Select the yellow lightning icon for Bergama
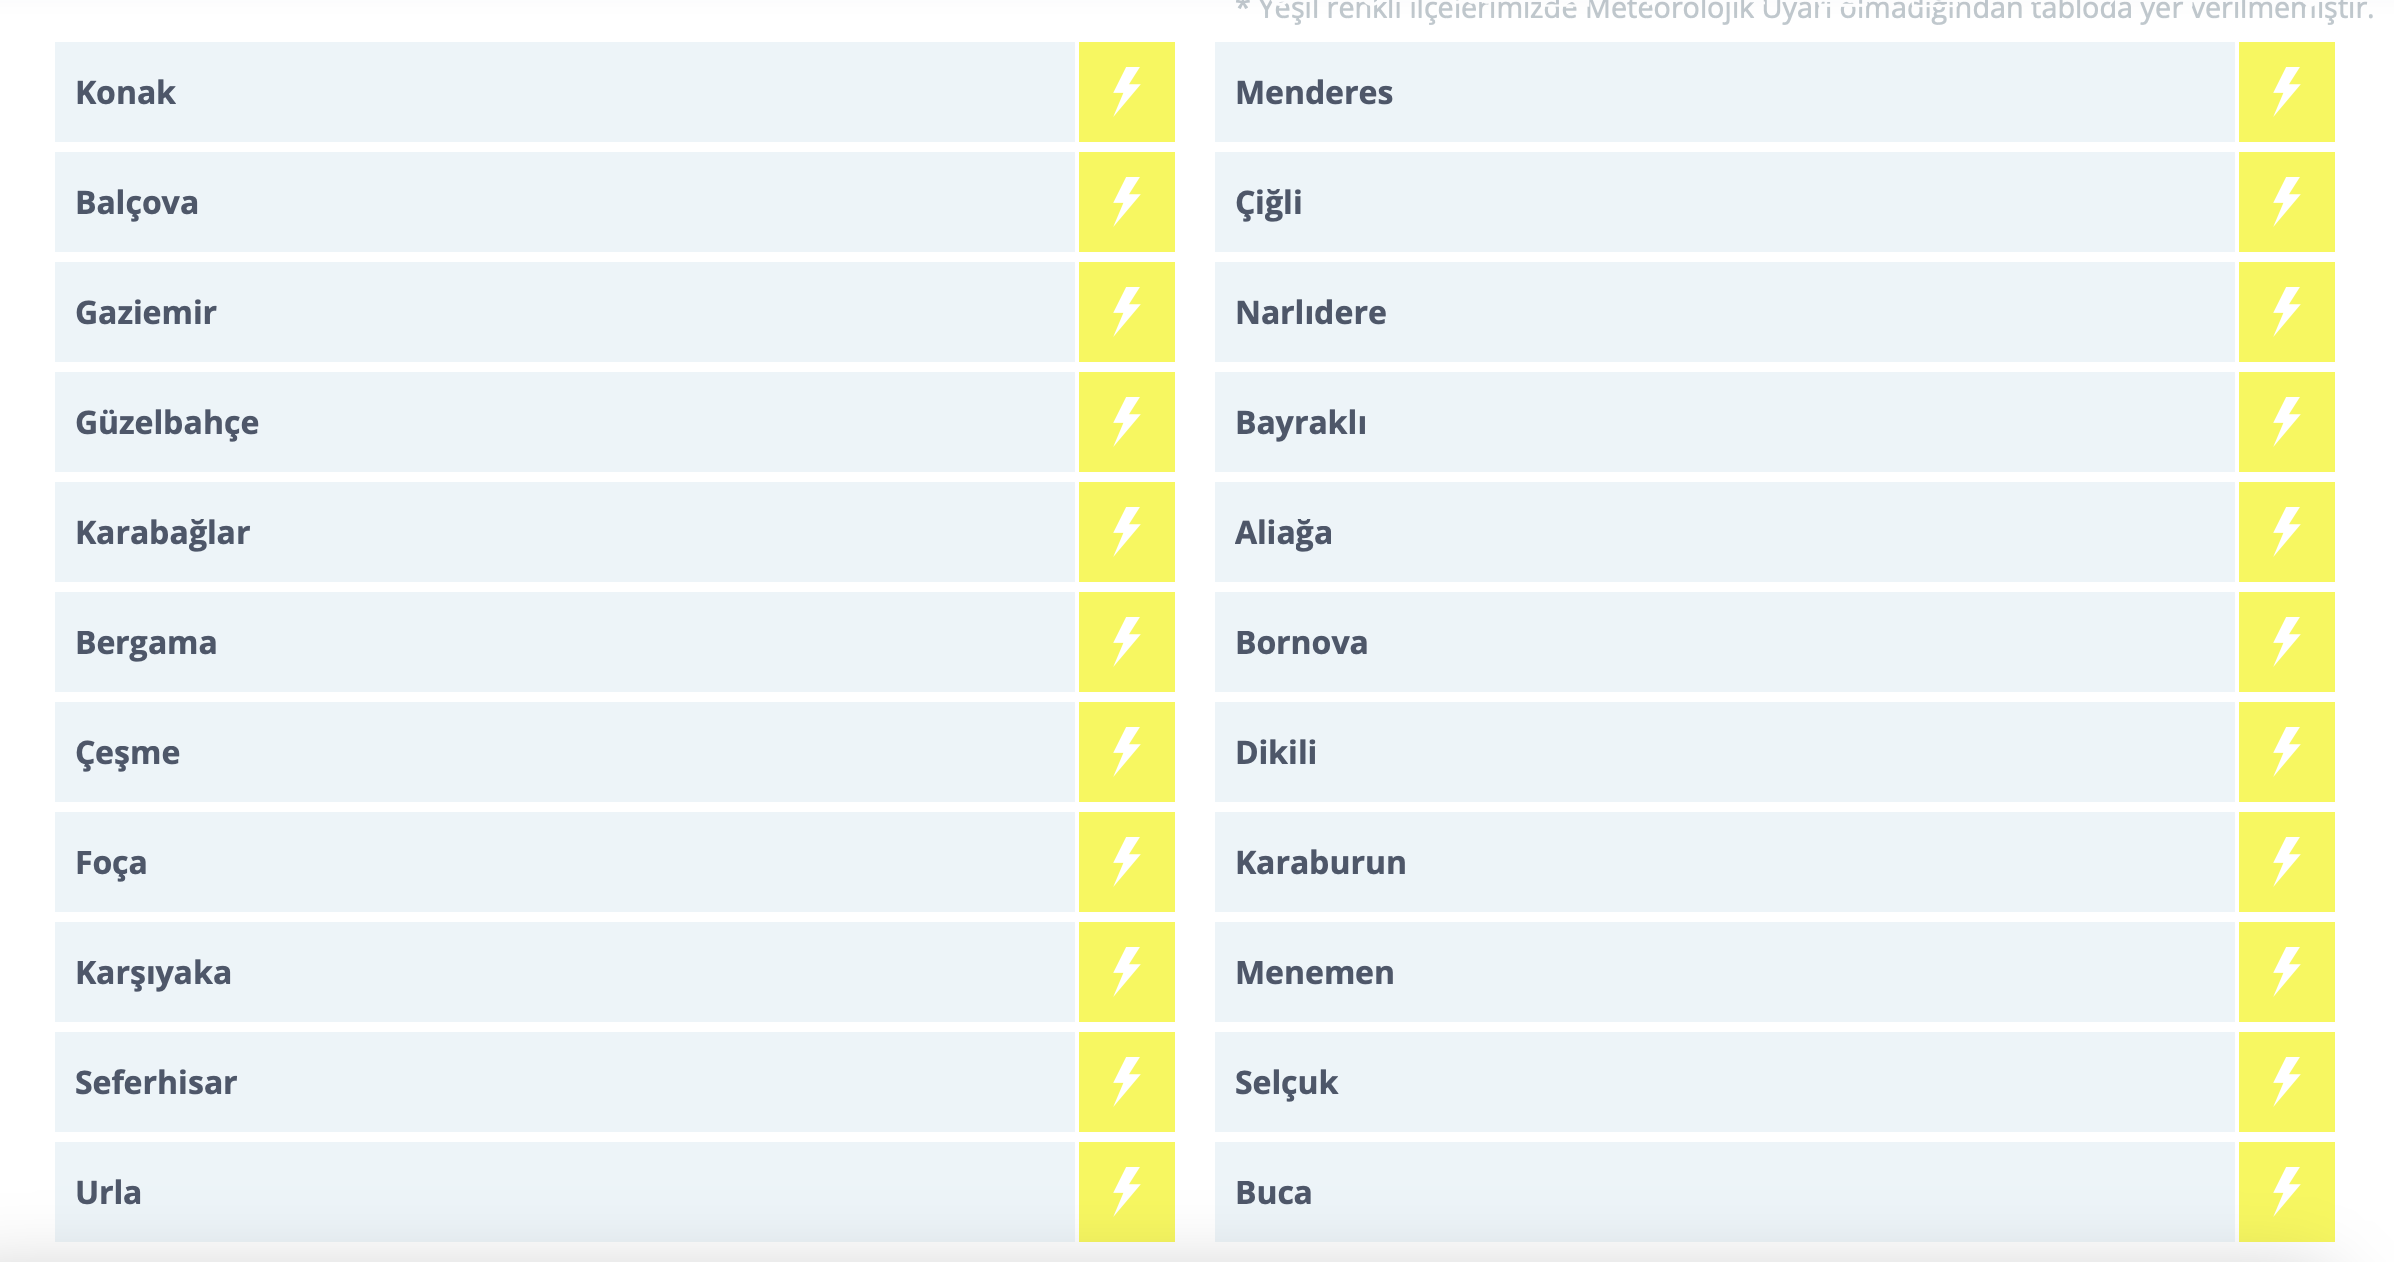This screenshot has height=1262, width=2394. [1126, 642]
